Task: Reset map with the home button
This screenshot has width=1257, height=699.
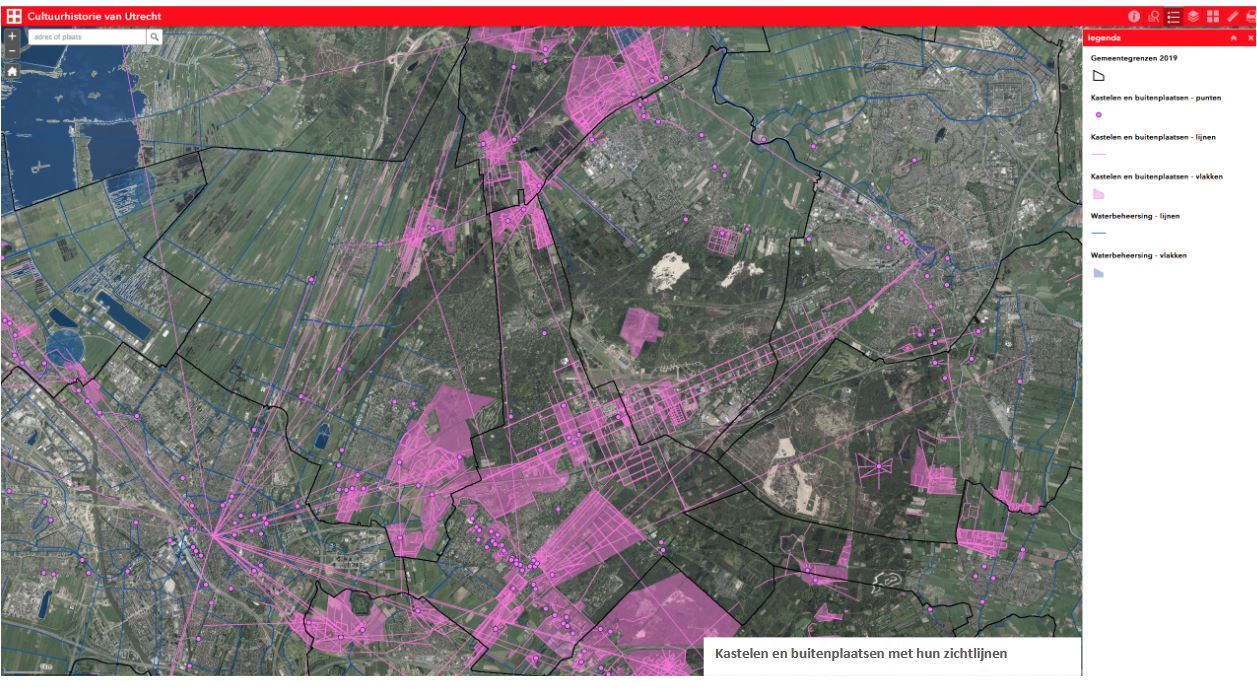Action: coord(11,71)
